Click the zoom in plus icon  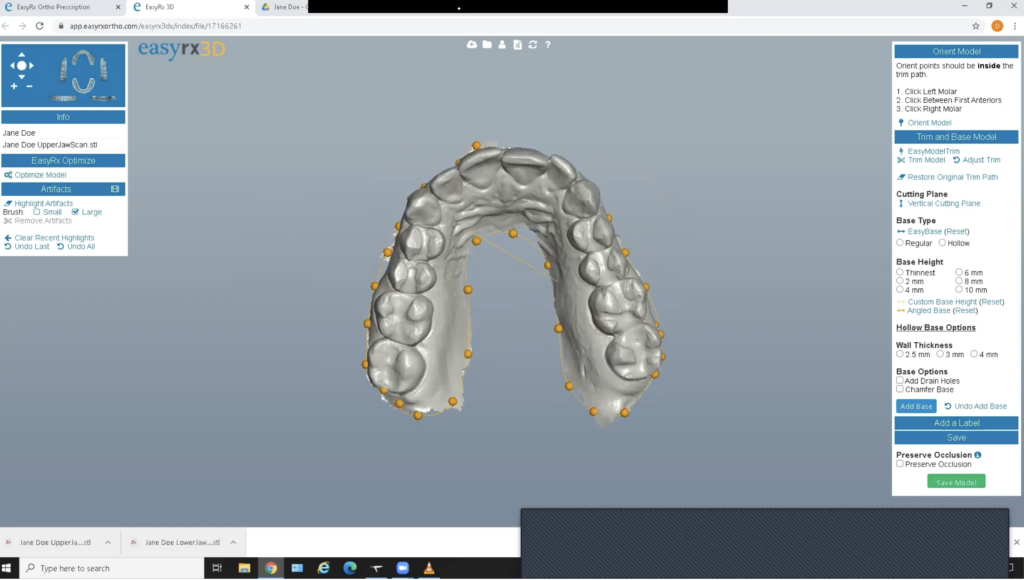click(14, 86)
